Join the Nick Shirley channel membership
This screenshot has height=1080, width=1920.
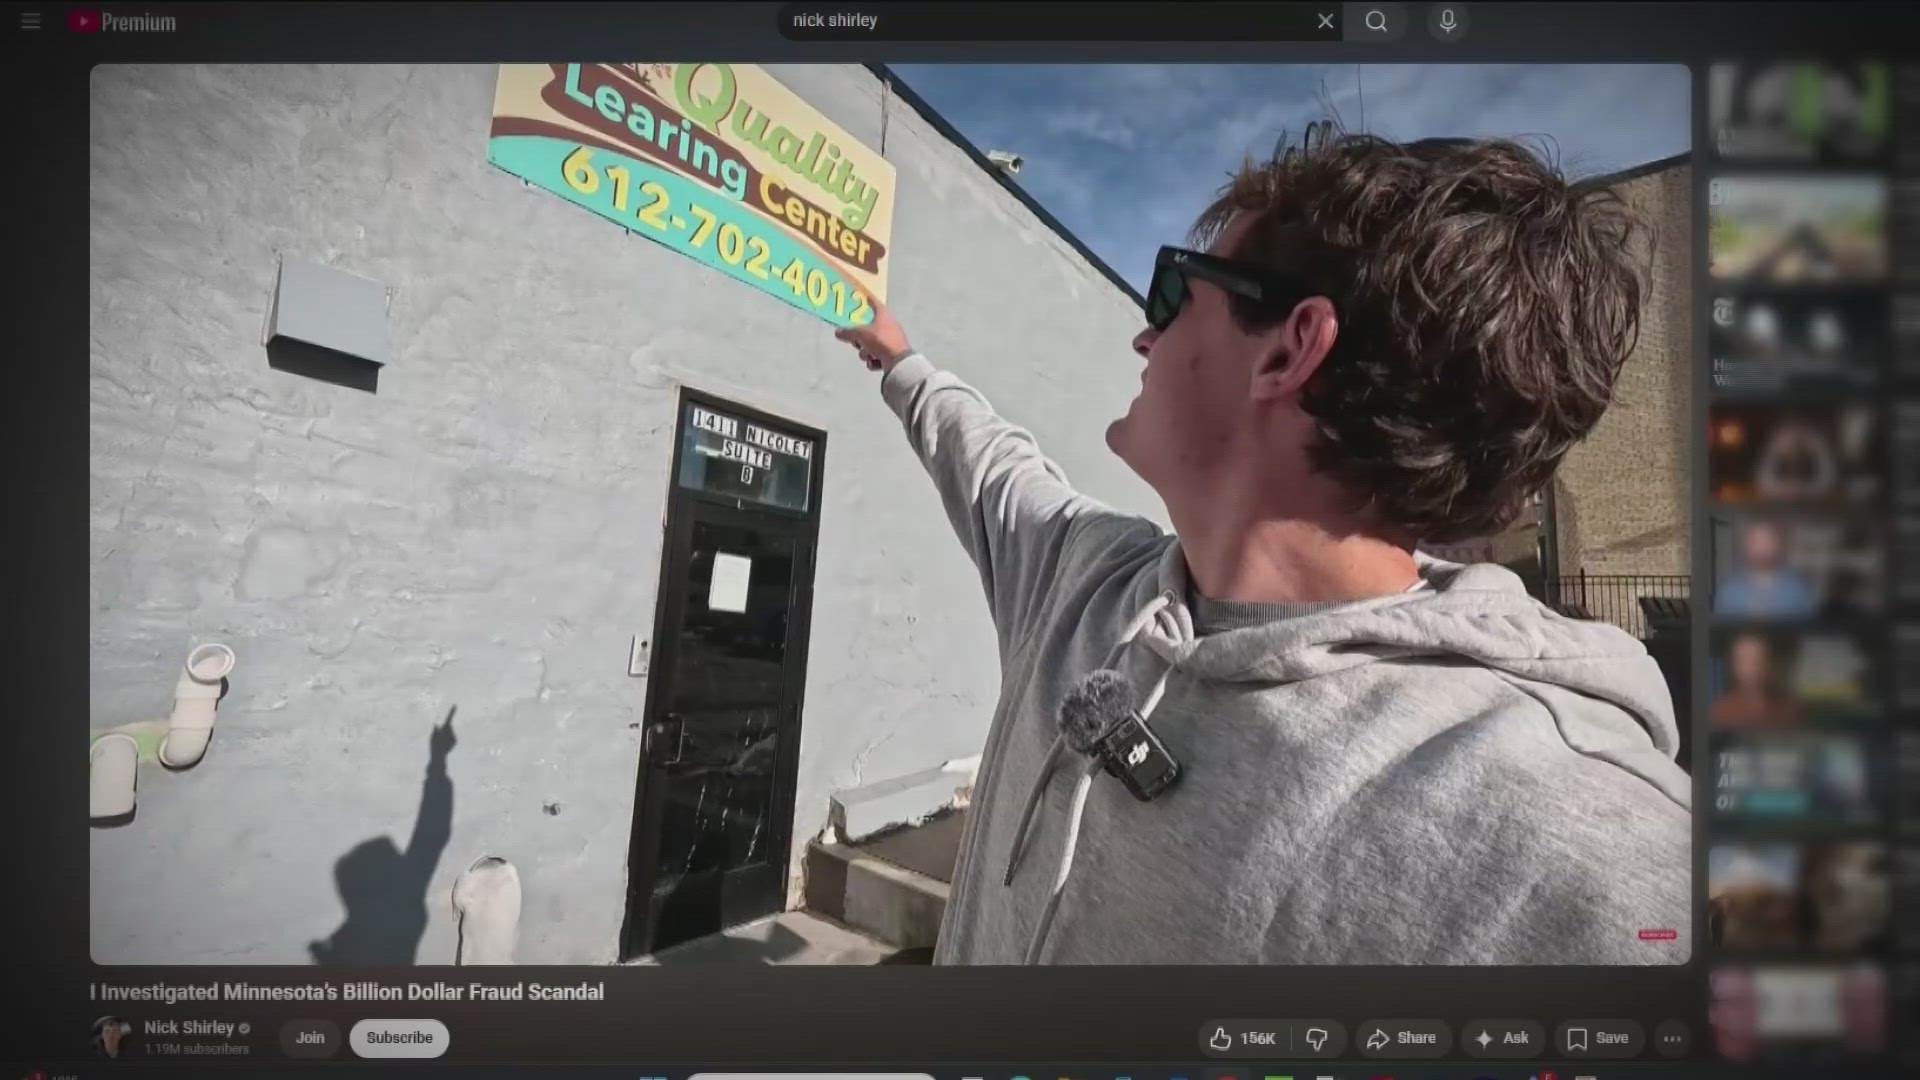(310, 1038)
